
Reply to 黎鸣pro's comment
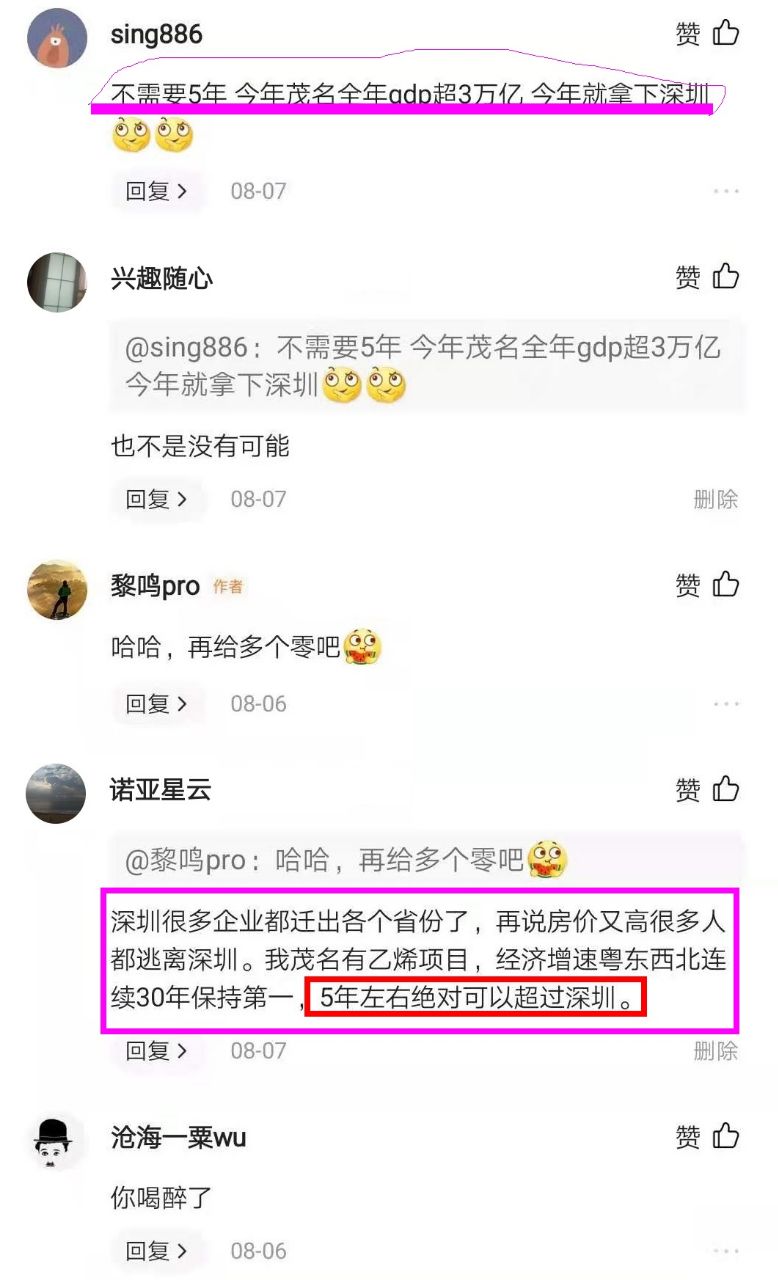[157, 703]
